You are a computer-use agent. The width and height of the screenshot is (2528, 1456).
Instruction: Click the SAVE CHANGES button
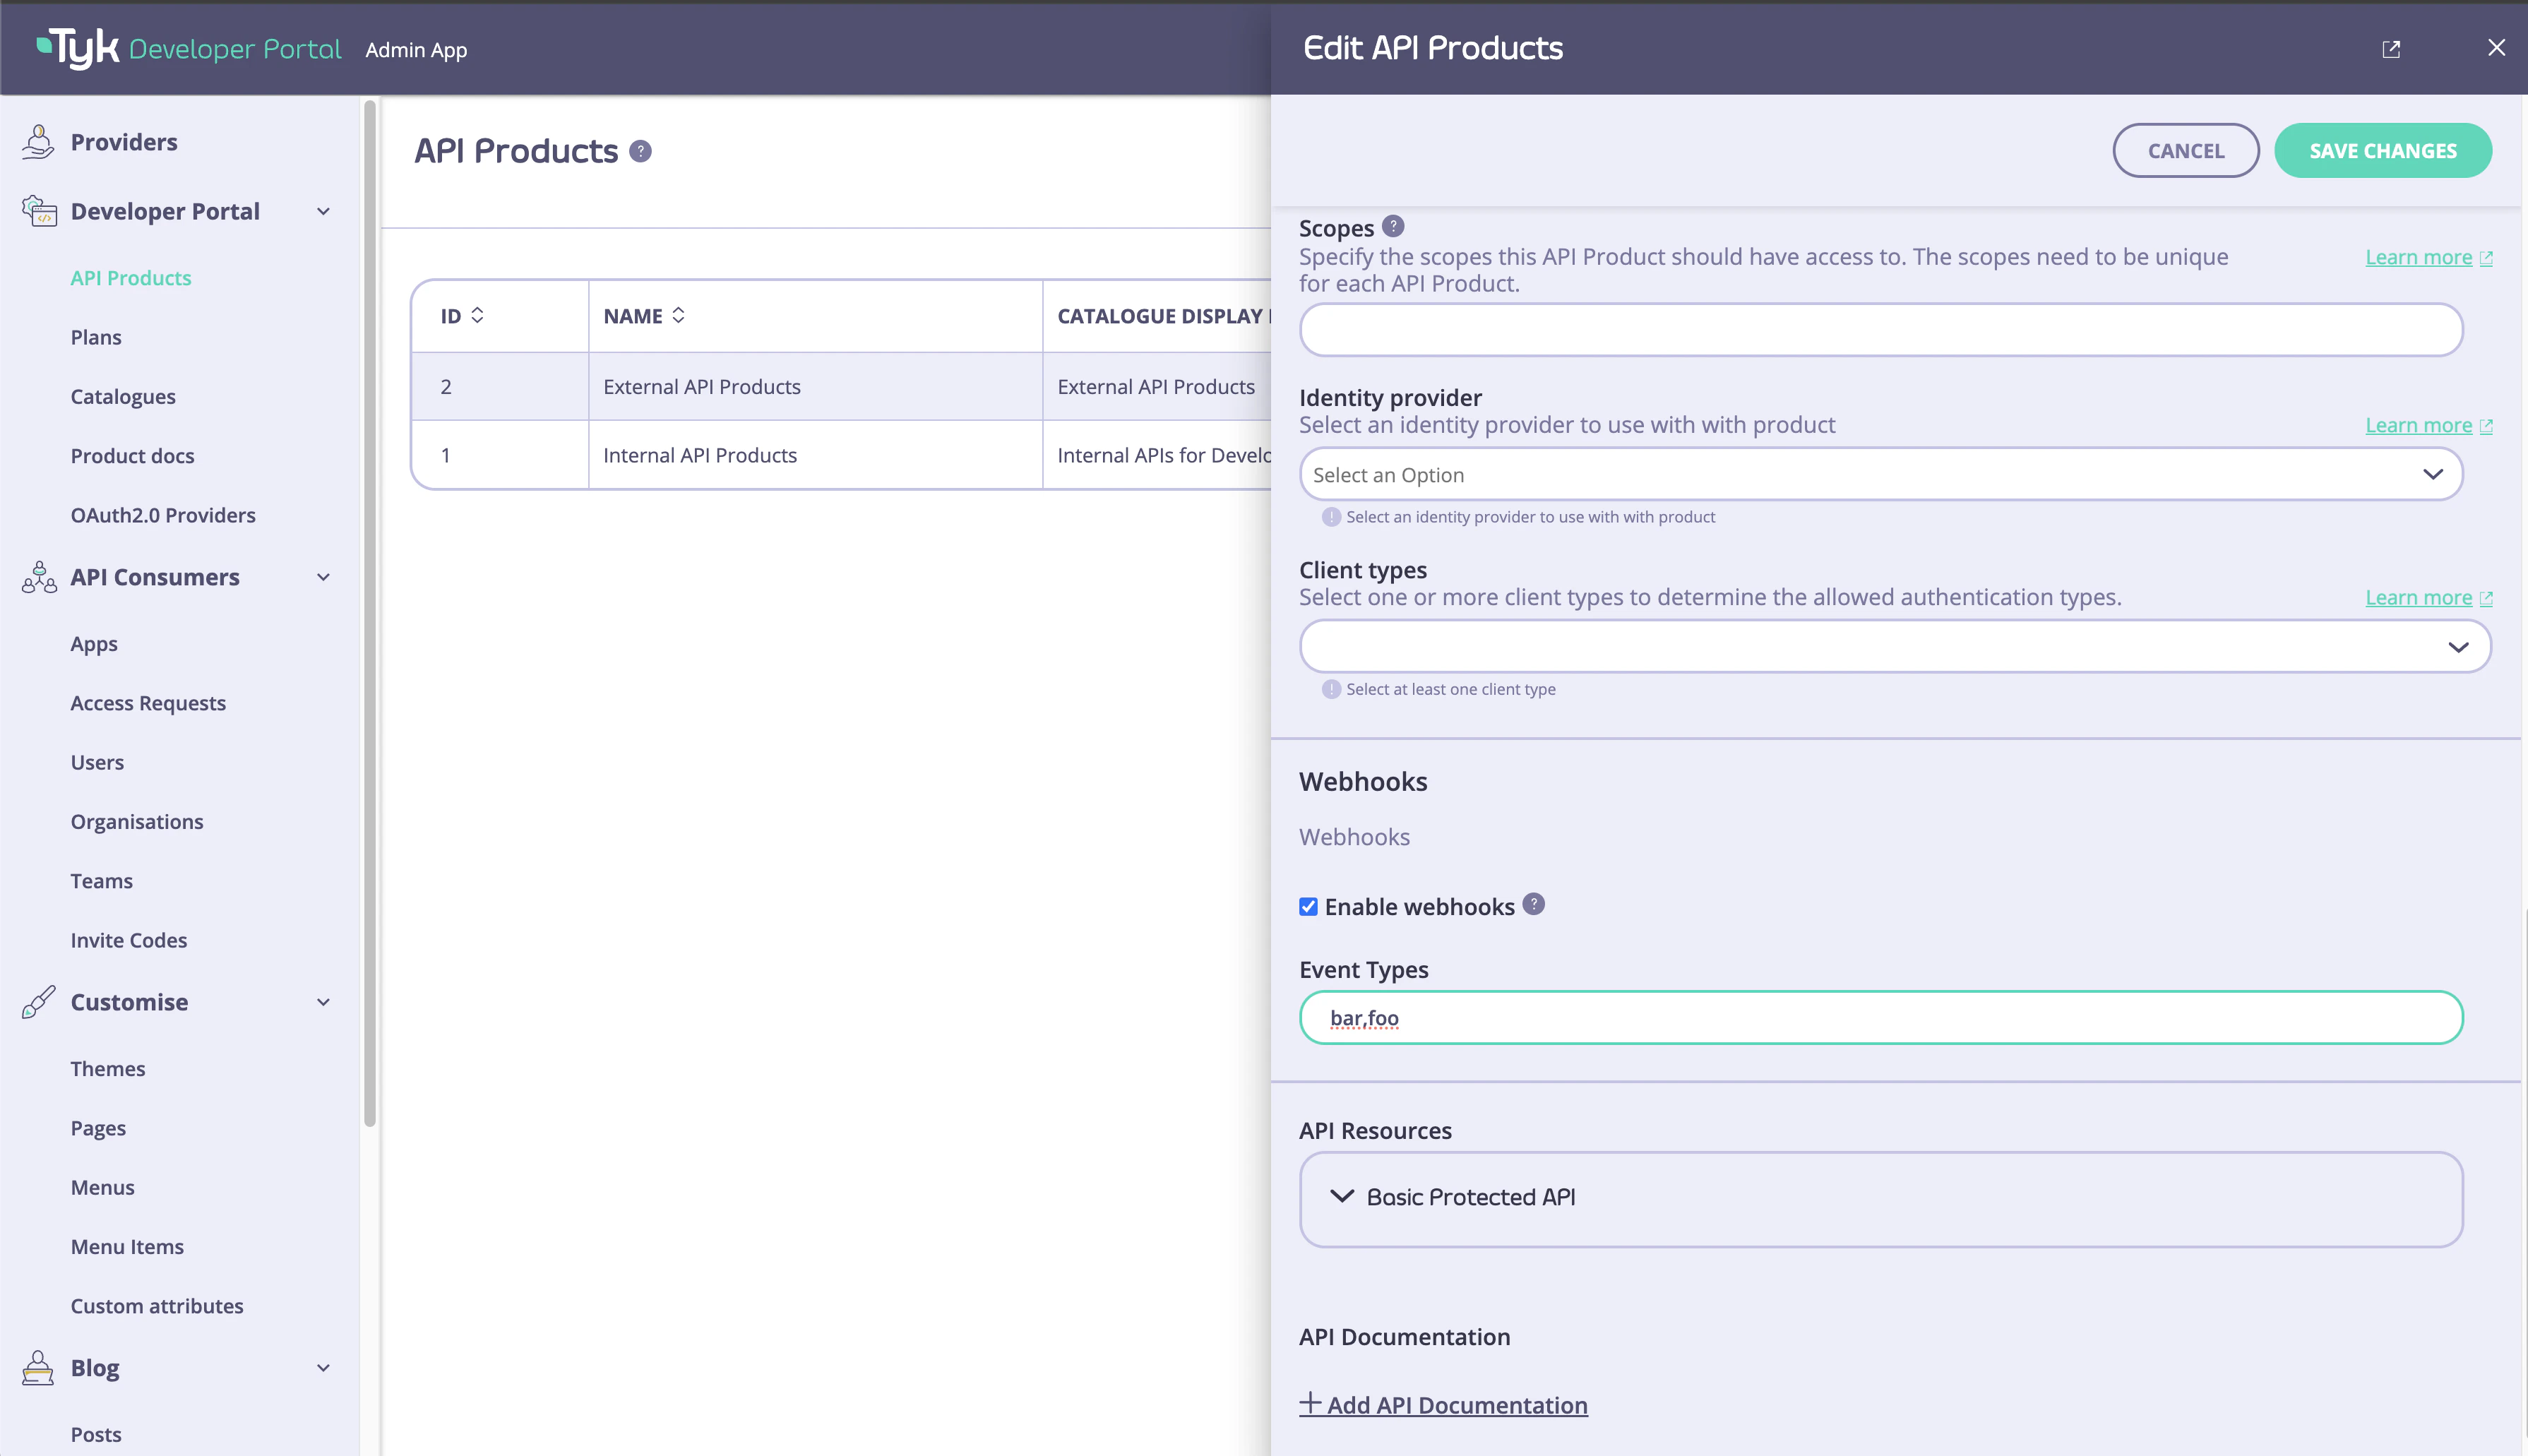tap(2383, 150)
